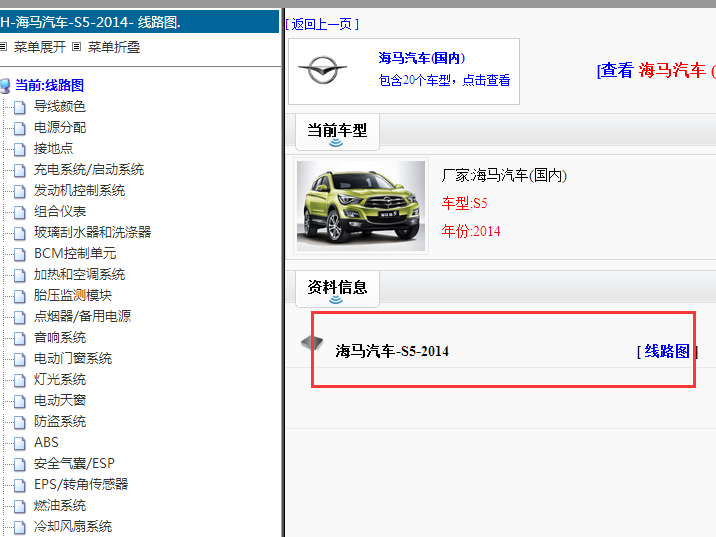Click the page icon next to 安全气囊/ESP
Viewport: 716px width, 537px height.
point(20,464)
